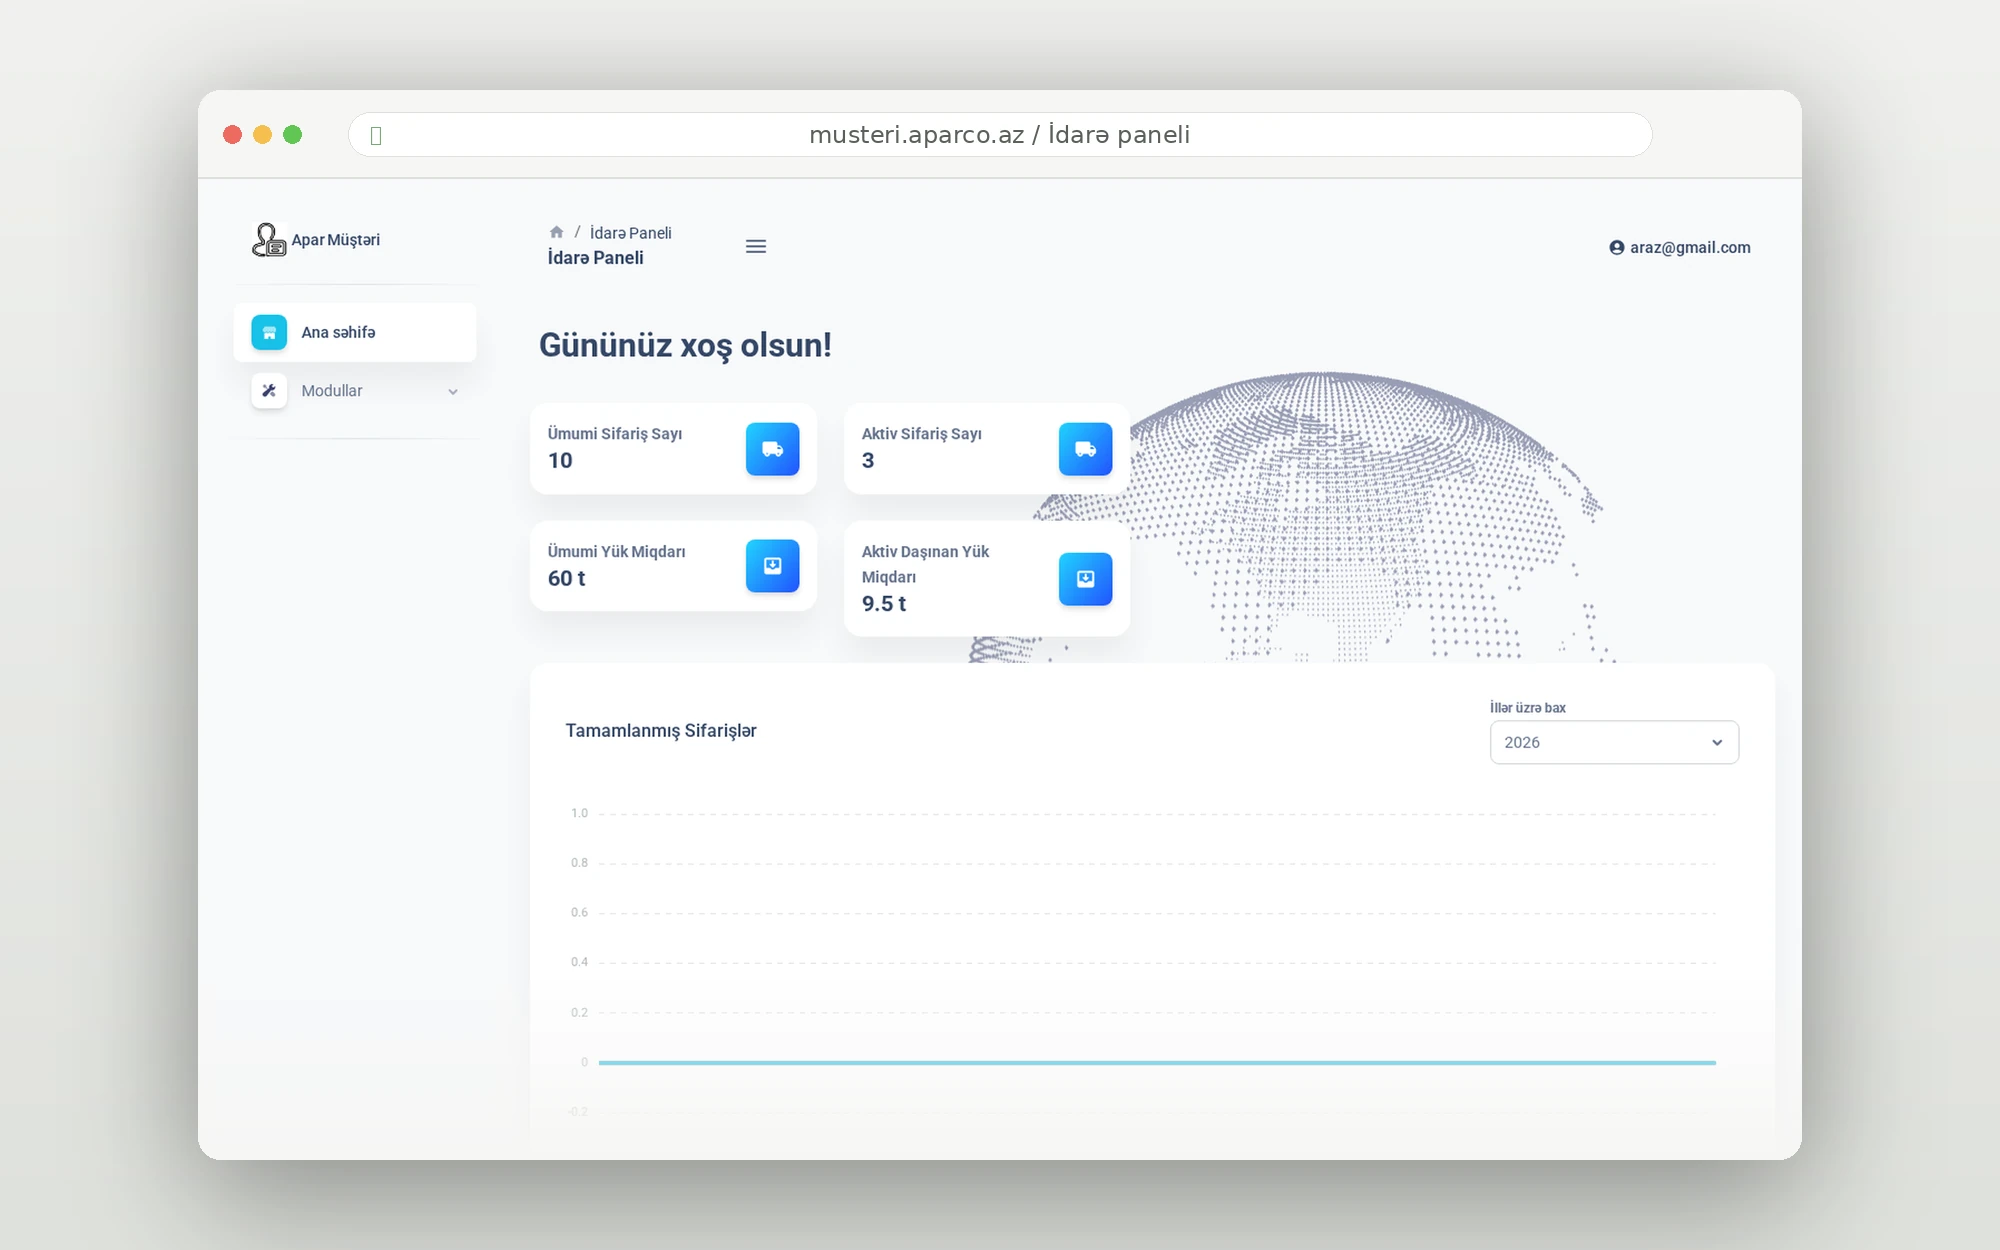The width and height of the screenshot is (2000, 1250).
Task: Click the Tamamlanmış Sifarişlər chart title
Action: (x=661, y=731)
